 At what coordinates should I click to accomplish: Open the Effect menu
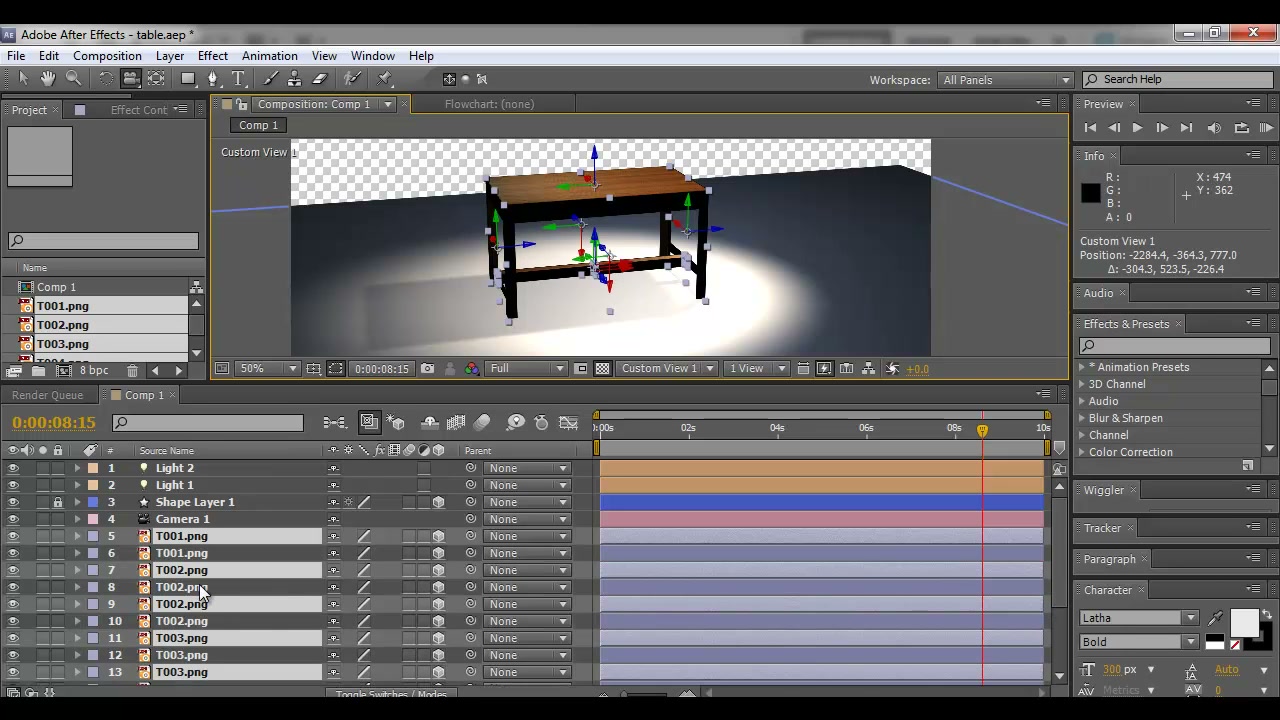coord(213,56)
